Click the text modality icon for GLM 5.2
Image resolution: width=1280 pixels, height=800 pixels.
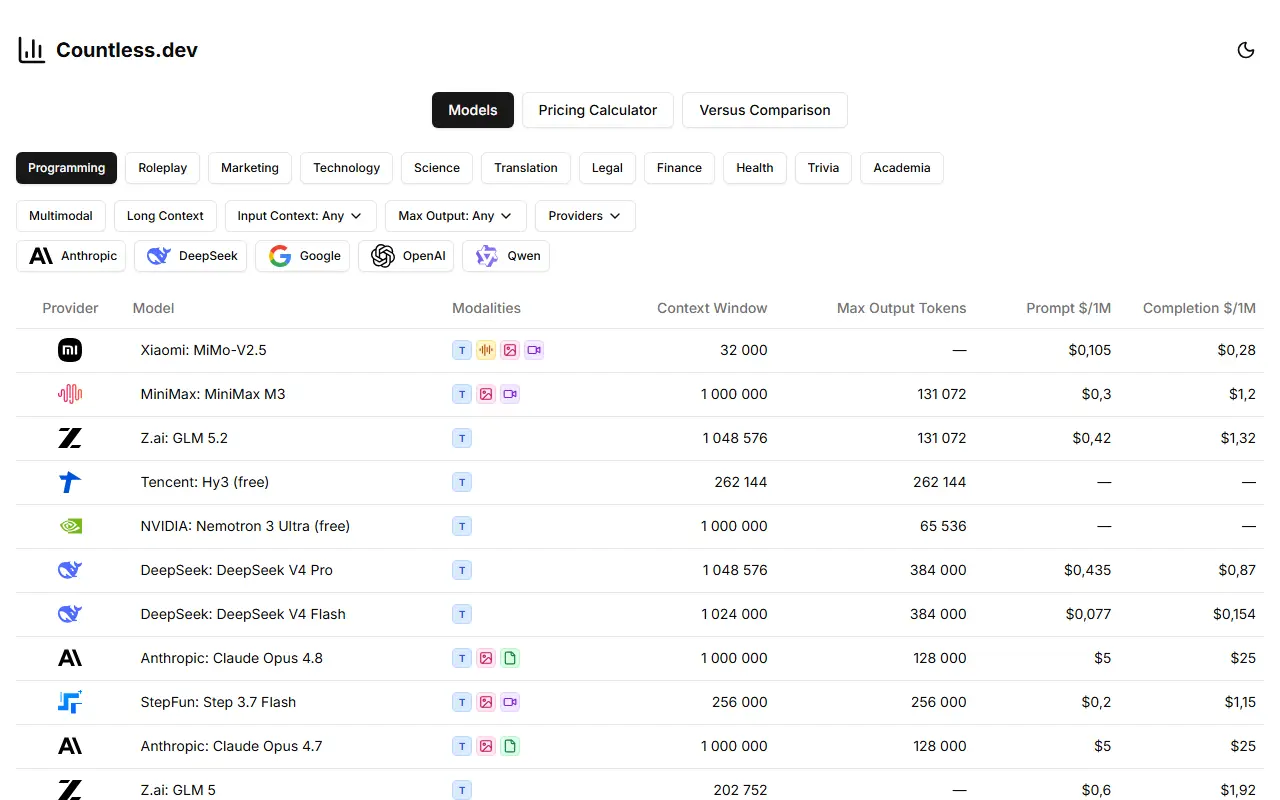(x=462, y=438)
